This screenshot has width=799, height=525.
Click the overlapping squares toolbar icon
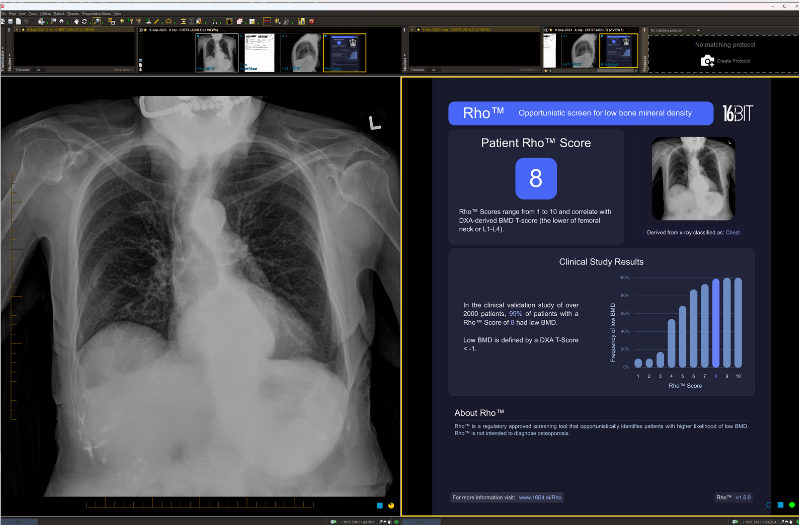point(112,21)
